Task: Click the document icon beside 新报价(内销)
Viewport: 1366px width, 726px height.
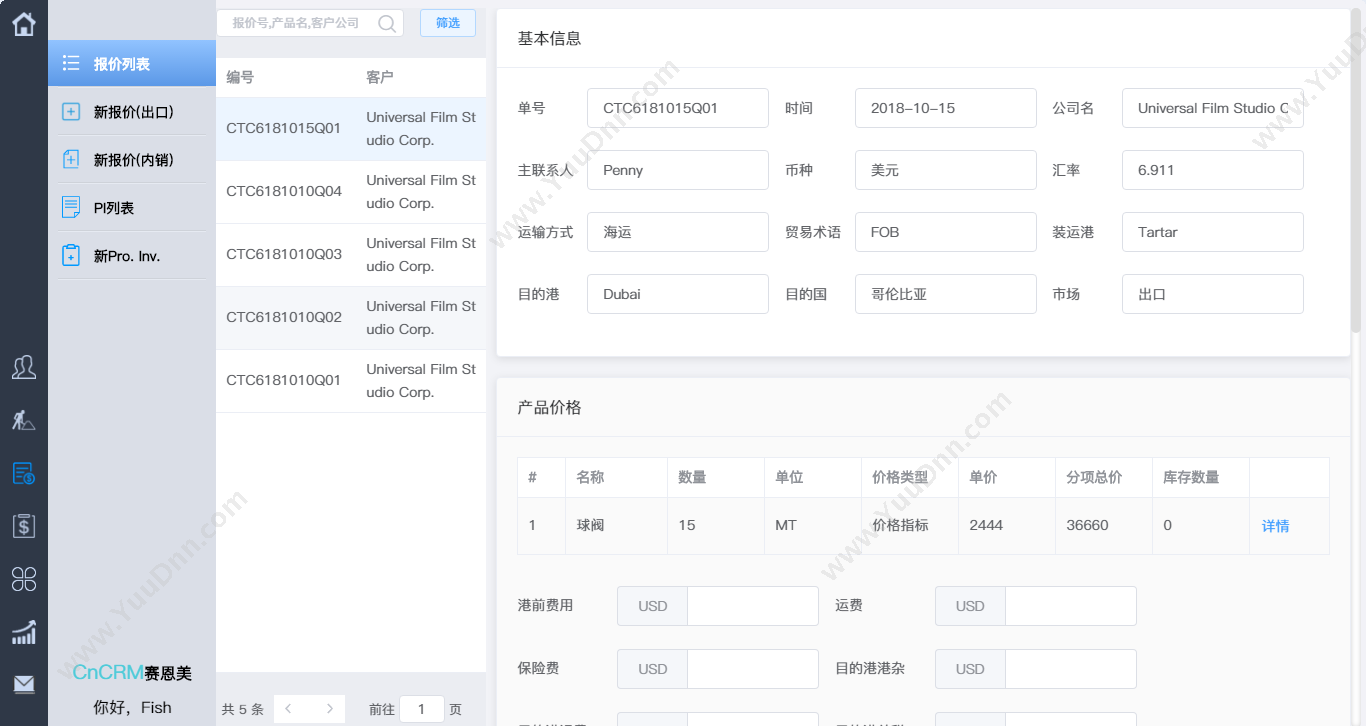Action: click(x=71, y=160)
